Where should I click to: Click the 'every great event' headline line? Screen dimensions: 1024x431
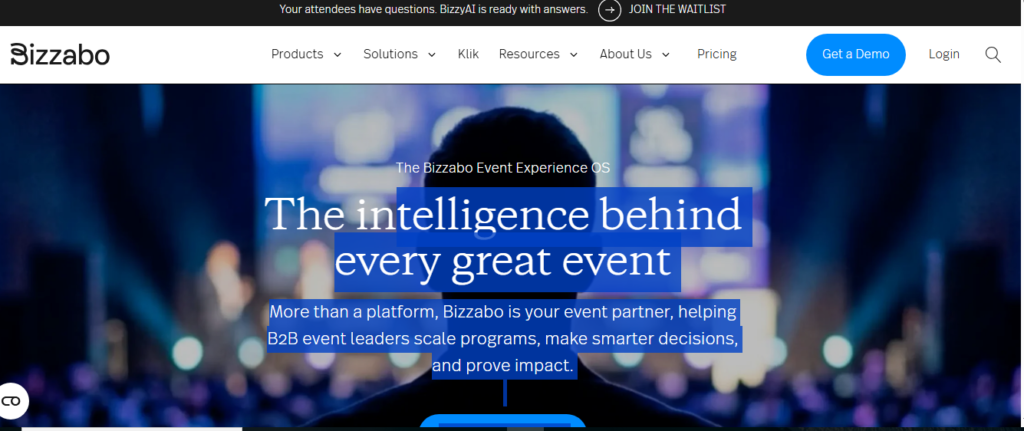[x=503, y=261]
